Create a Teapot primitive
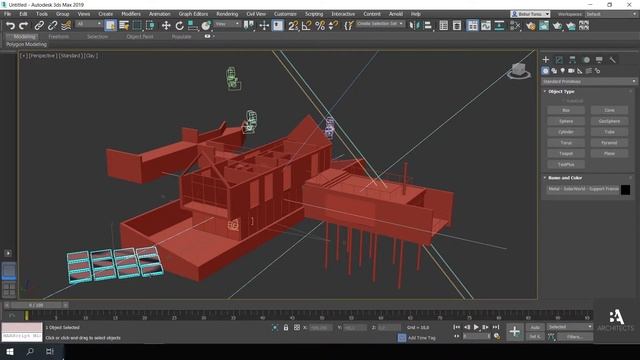The image size is (640, 360). [x=566, y=153]
